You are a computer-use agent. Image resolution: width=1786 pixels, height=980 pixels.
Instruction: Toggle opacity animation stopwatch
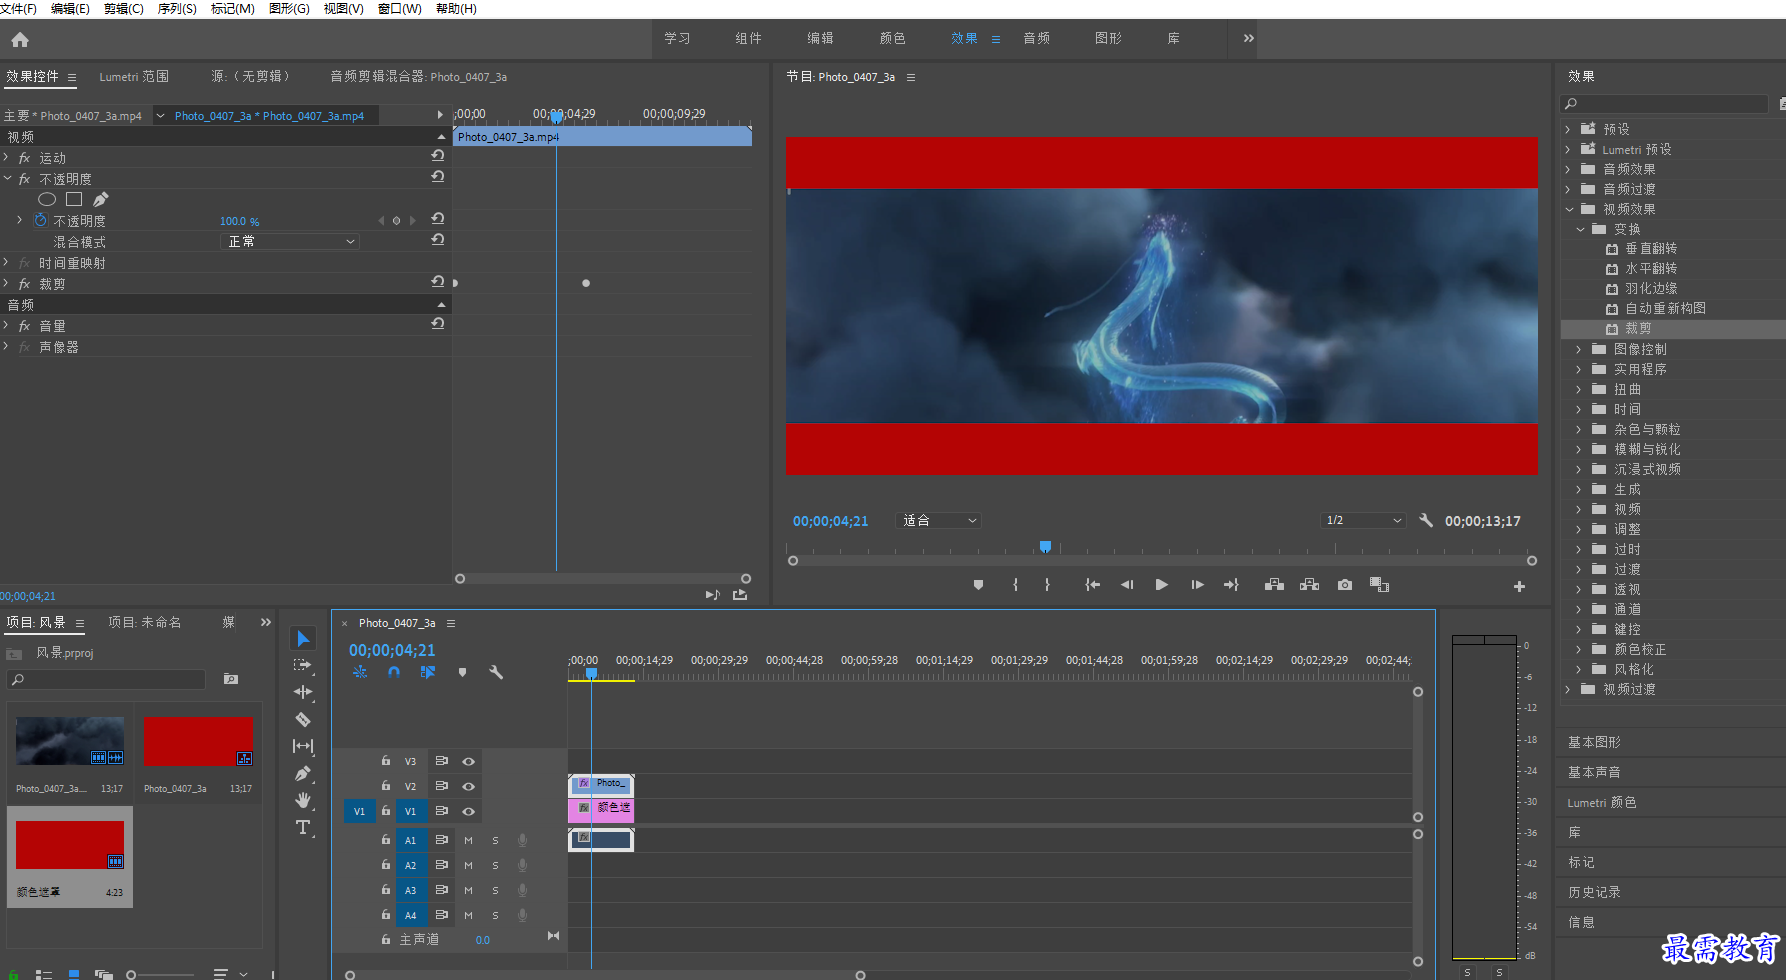tap(41, 220)
